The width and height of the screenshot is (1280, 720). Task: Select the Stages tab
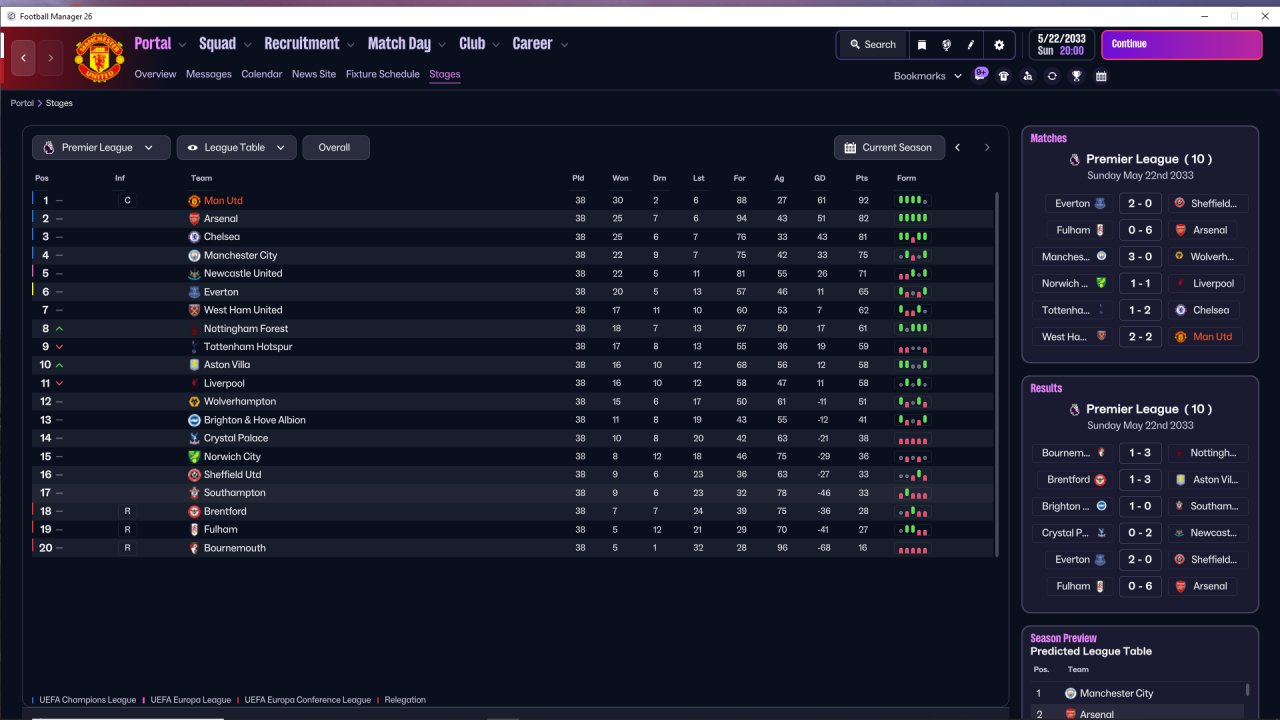[445, 74]
